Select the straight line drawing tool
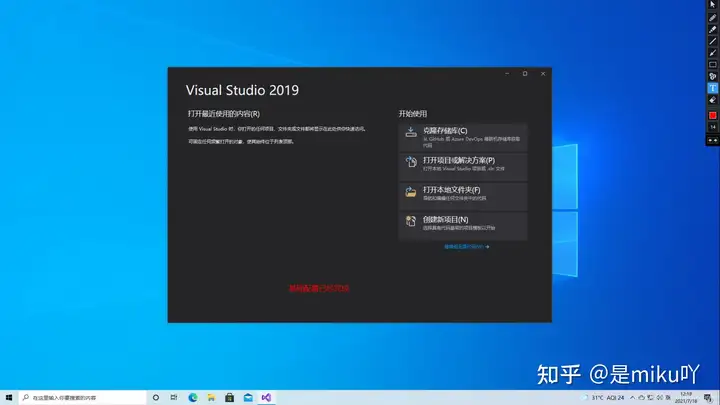 point(712,41)
